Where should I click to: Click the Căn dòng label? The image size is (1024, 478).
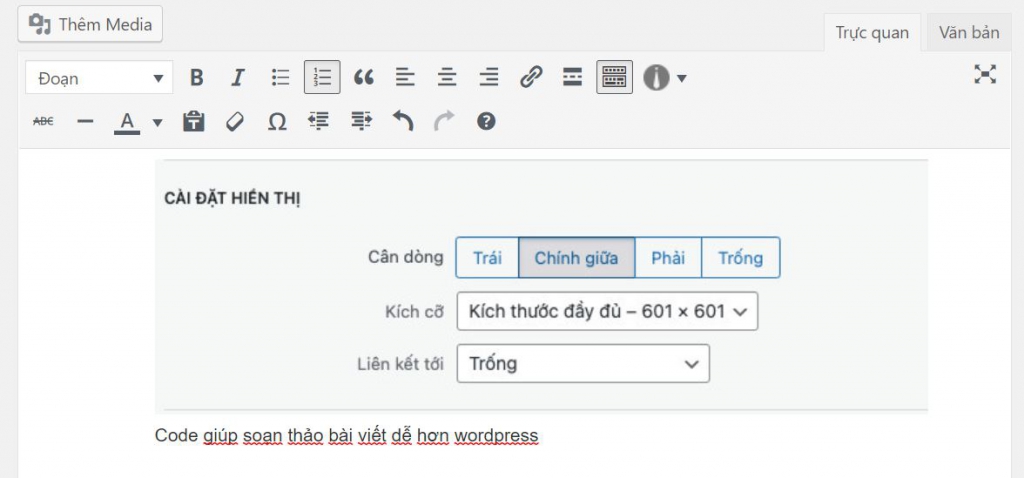click(406, 257)
